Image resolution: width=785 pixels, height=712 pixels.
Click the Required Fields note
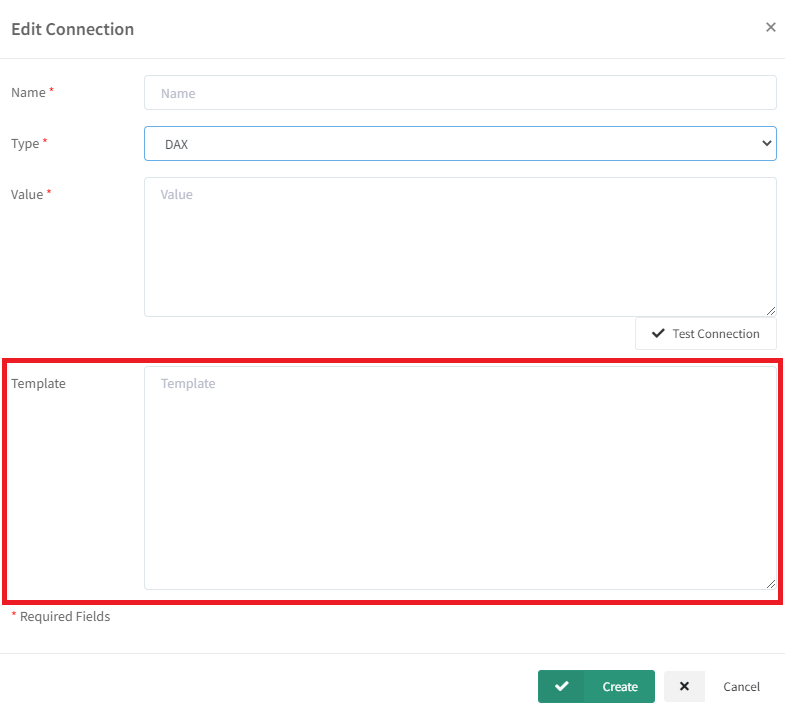(x=61, y=616)
